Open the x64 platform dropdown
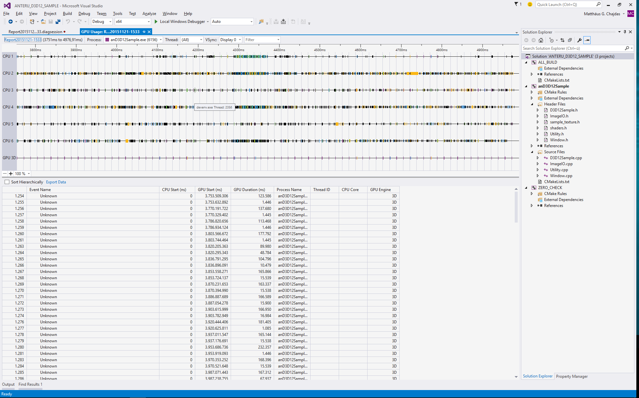This screenshot has height=398, width=639. pyautogui.click(x=132, y=22)
